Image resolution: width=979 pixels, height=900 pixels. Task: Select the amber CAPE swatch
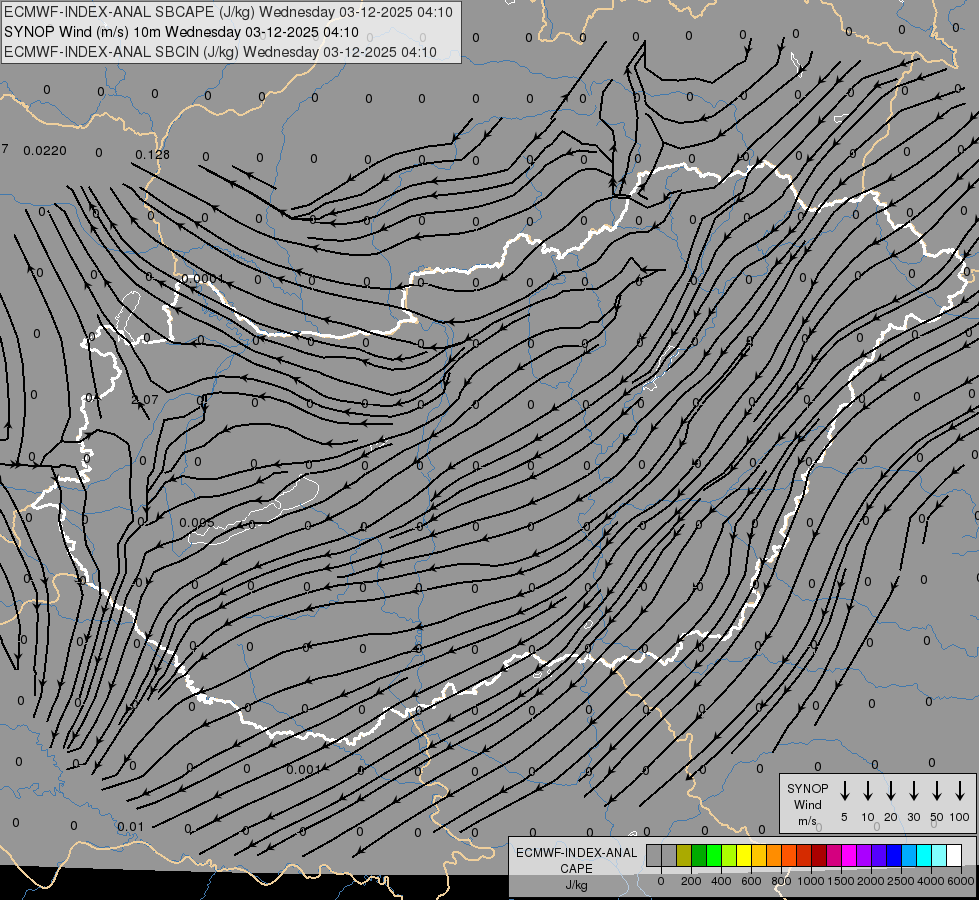coord(759,855)
